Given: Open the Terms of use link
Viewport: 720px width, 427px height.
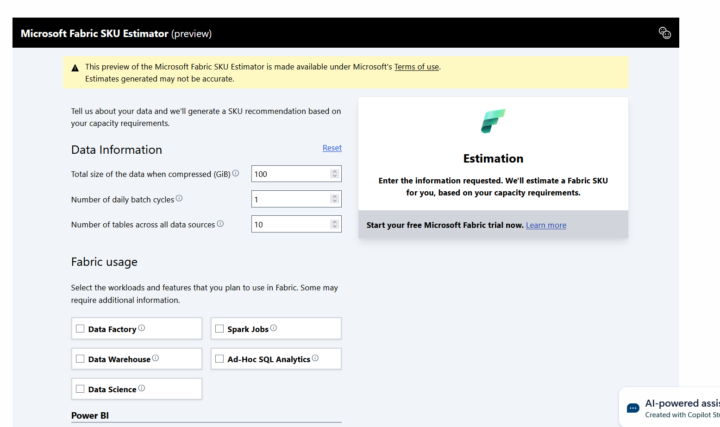Looking at the screenshot, I should [416, 67].
